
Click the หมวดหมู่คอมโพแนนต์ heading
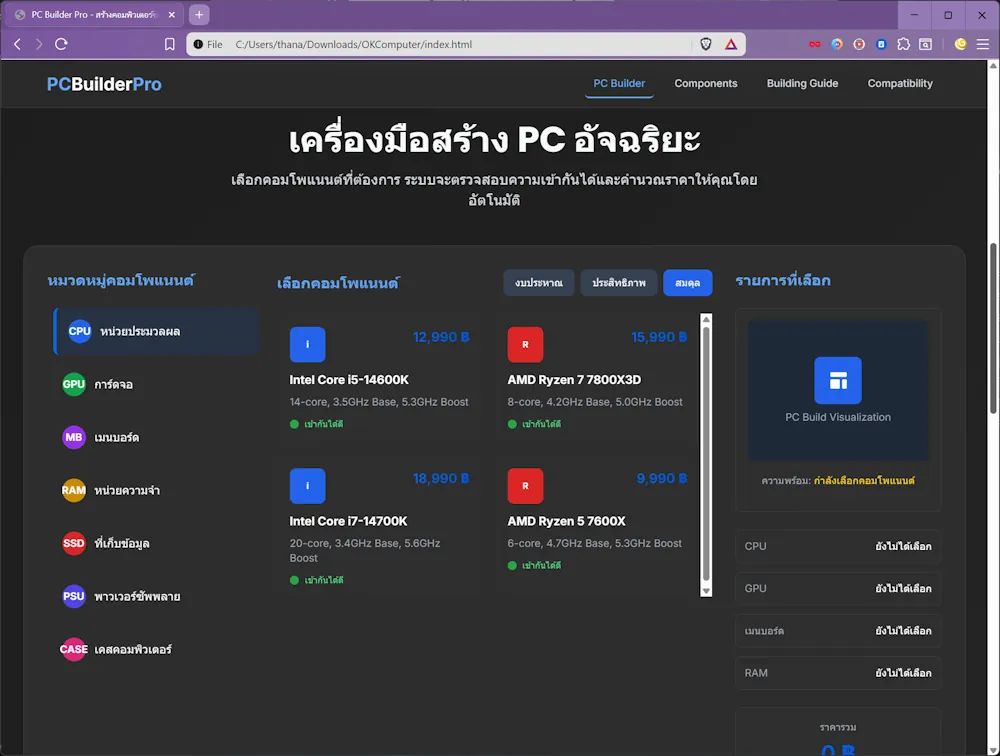click(121, 281)
